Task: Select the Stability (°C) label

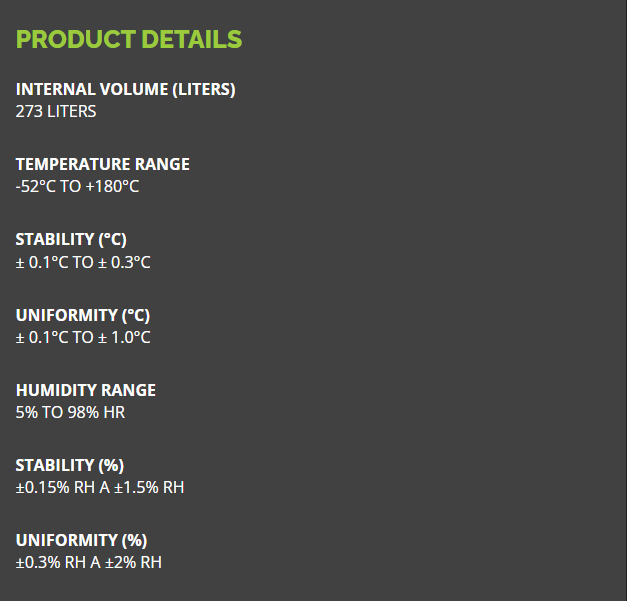Action: 71,239
